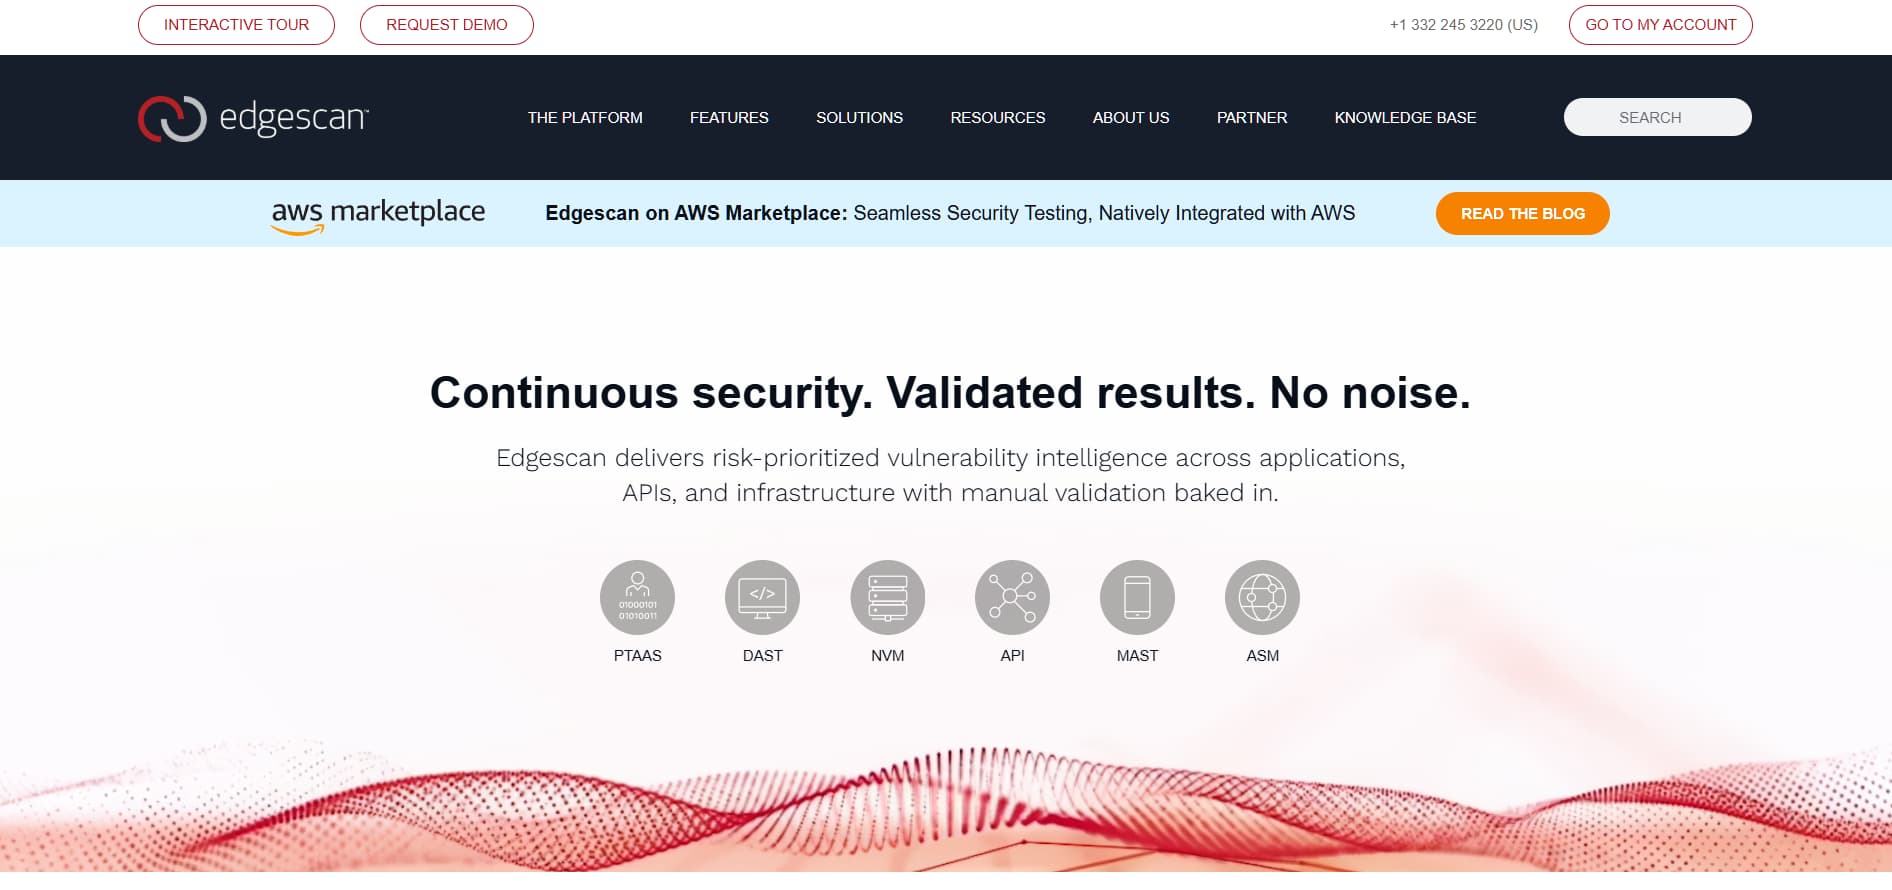Open the PTAAS service icon
1892x890 pixels.
point(637,597)
